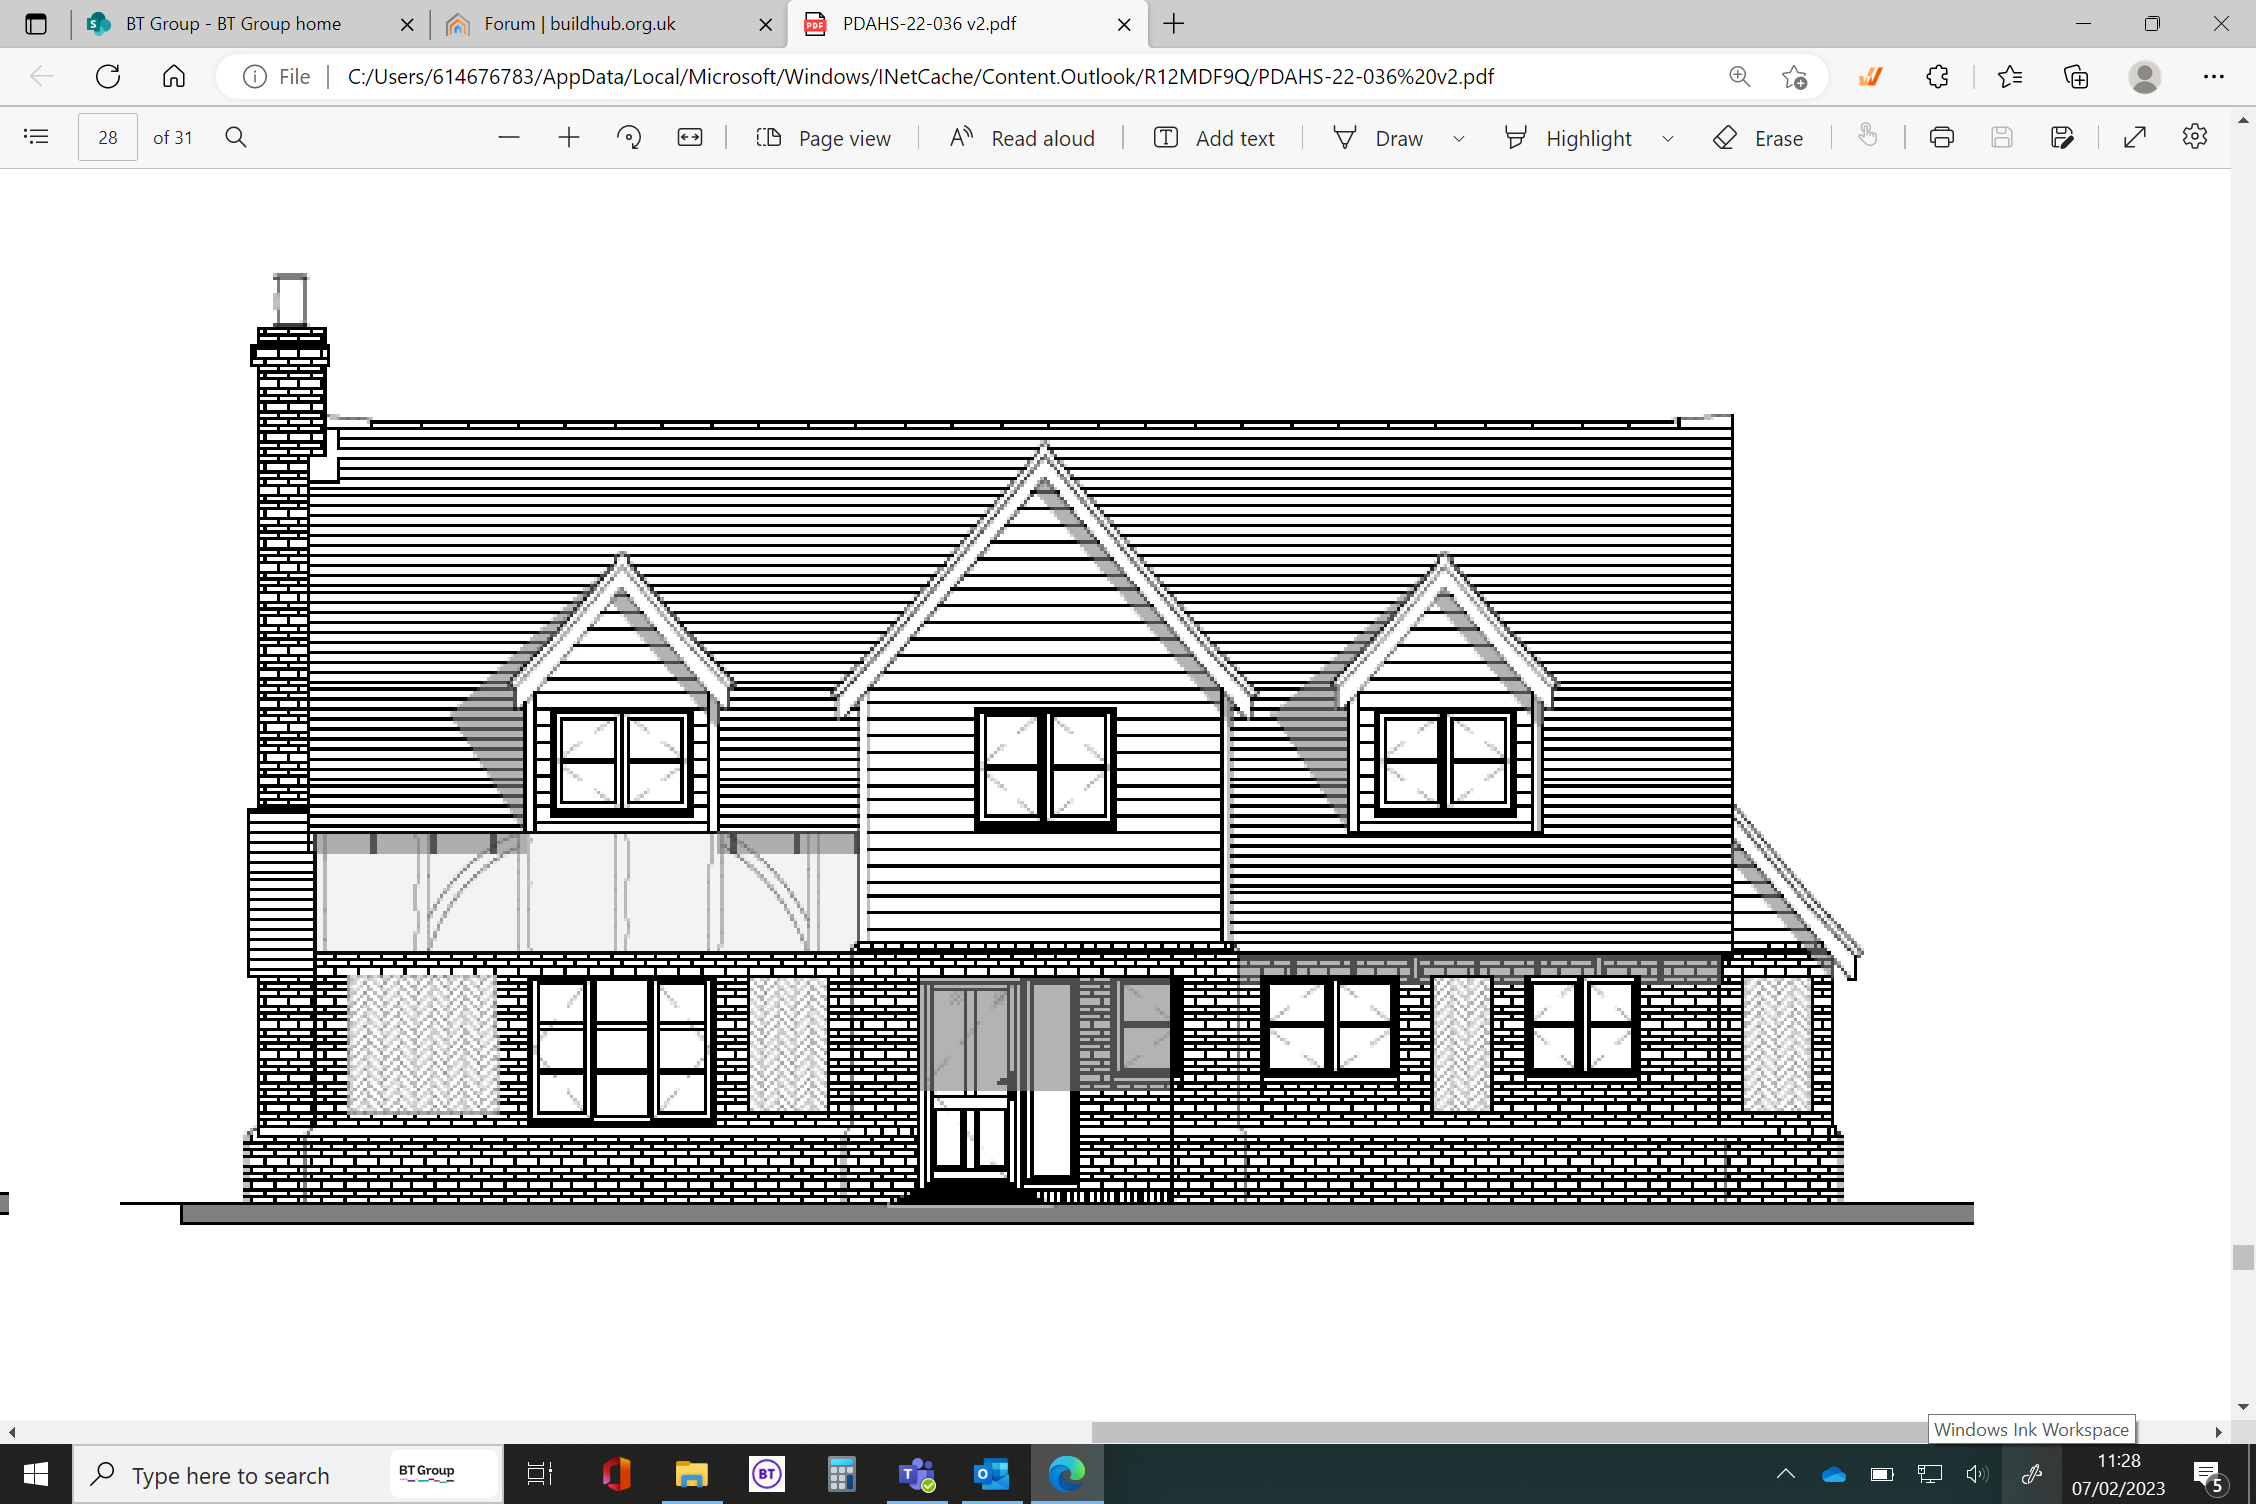Click the PDF zoom out button

pos(509,137)
